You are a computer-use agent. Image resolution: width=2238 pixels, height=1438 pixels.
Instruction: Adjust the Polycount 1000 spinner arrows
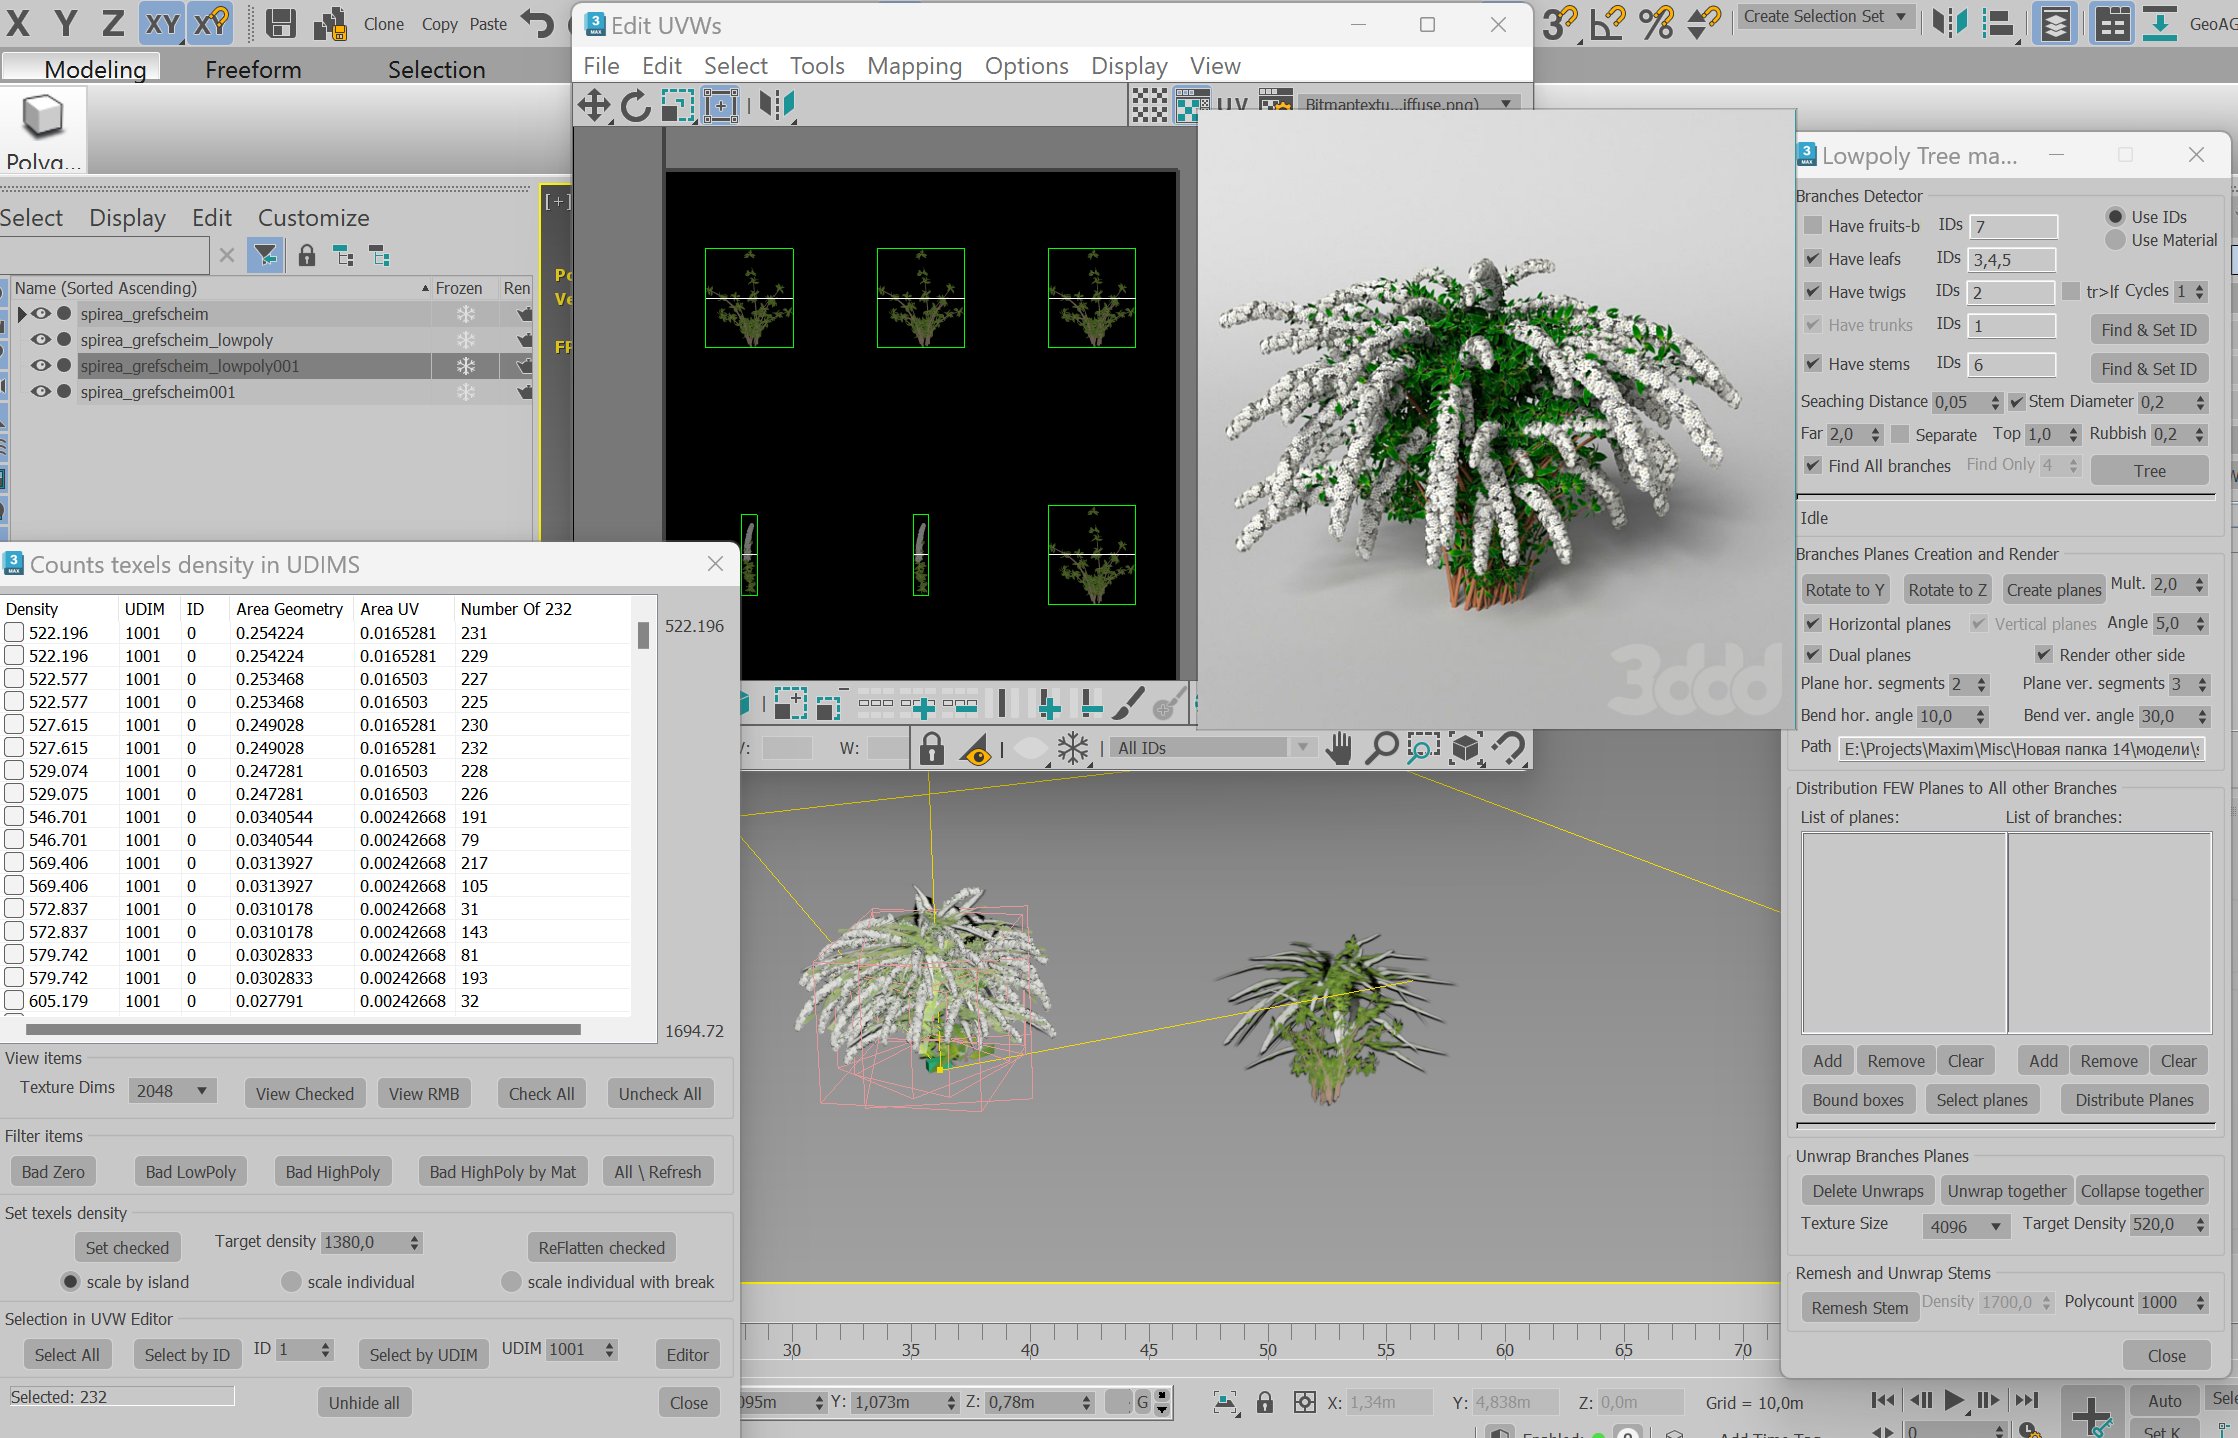point(2200,1302)
